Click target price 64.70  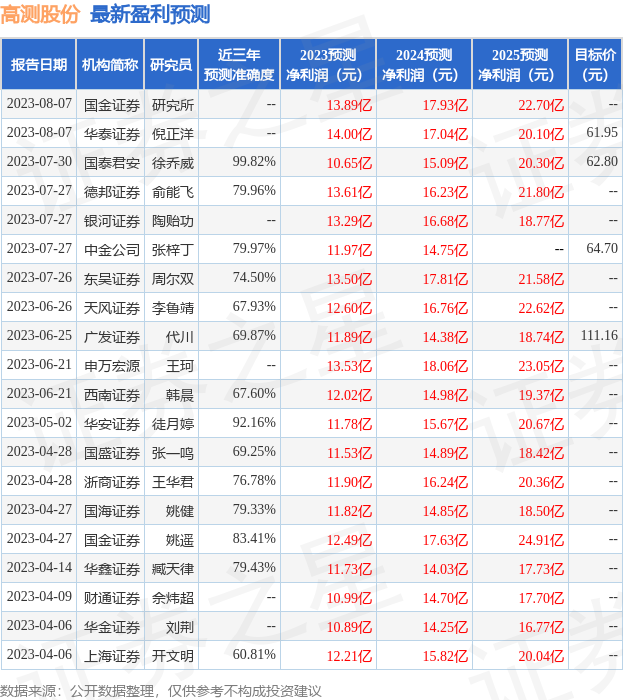(602, 248)
